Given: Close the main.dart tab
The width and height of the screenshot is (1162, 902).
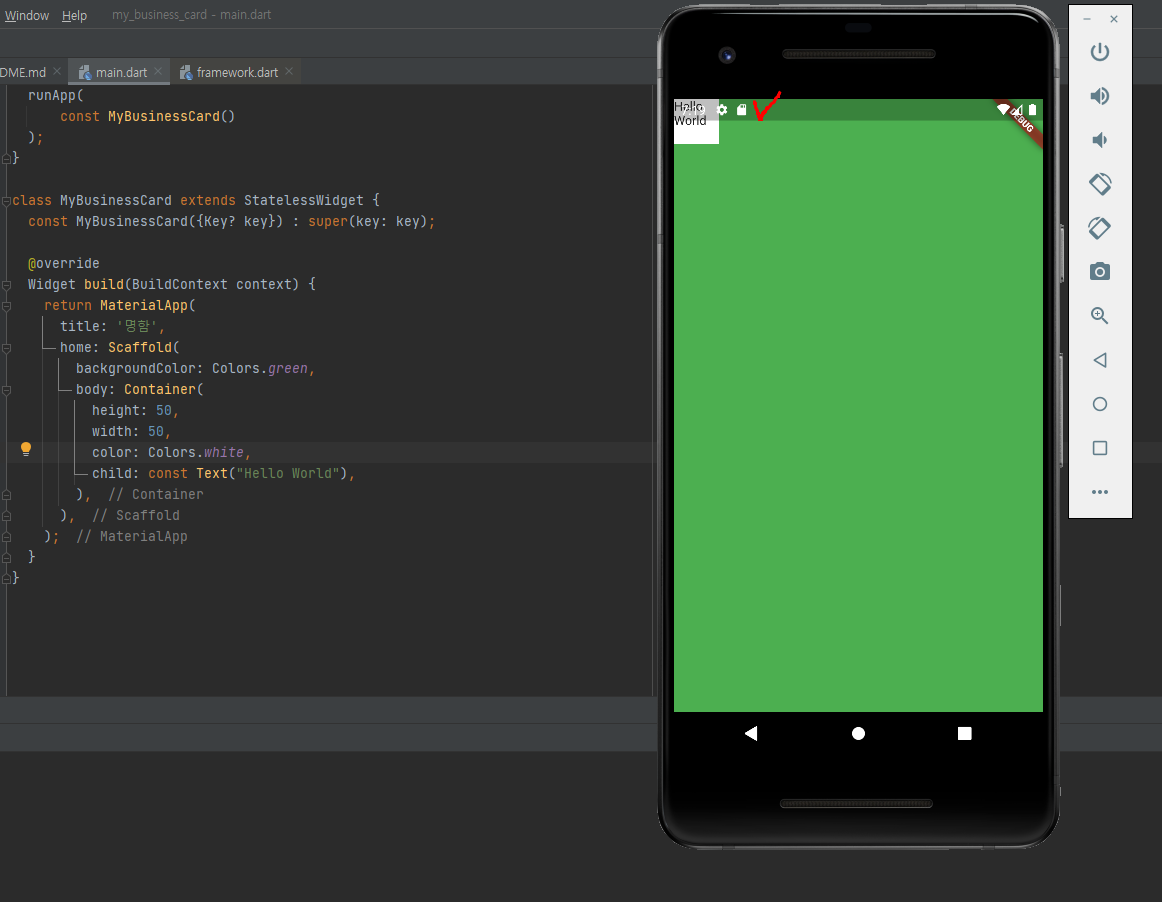Looking at the screenshot, I should click(158, 71).
